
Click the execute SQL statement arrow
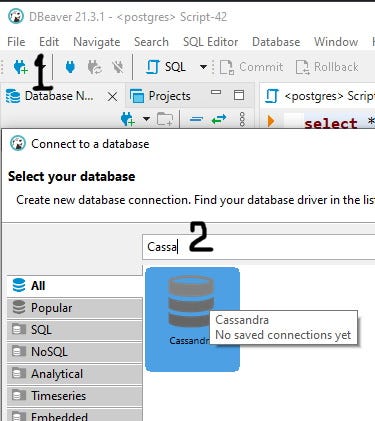pos(271,121)
